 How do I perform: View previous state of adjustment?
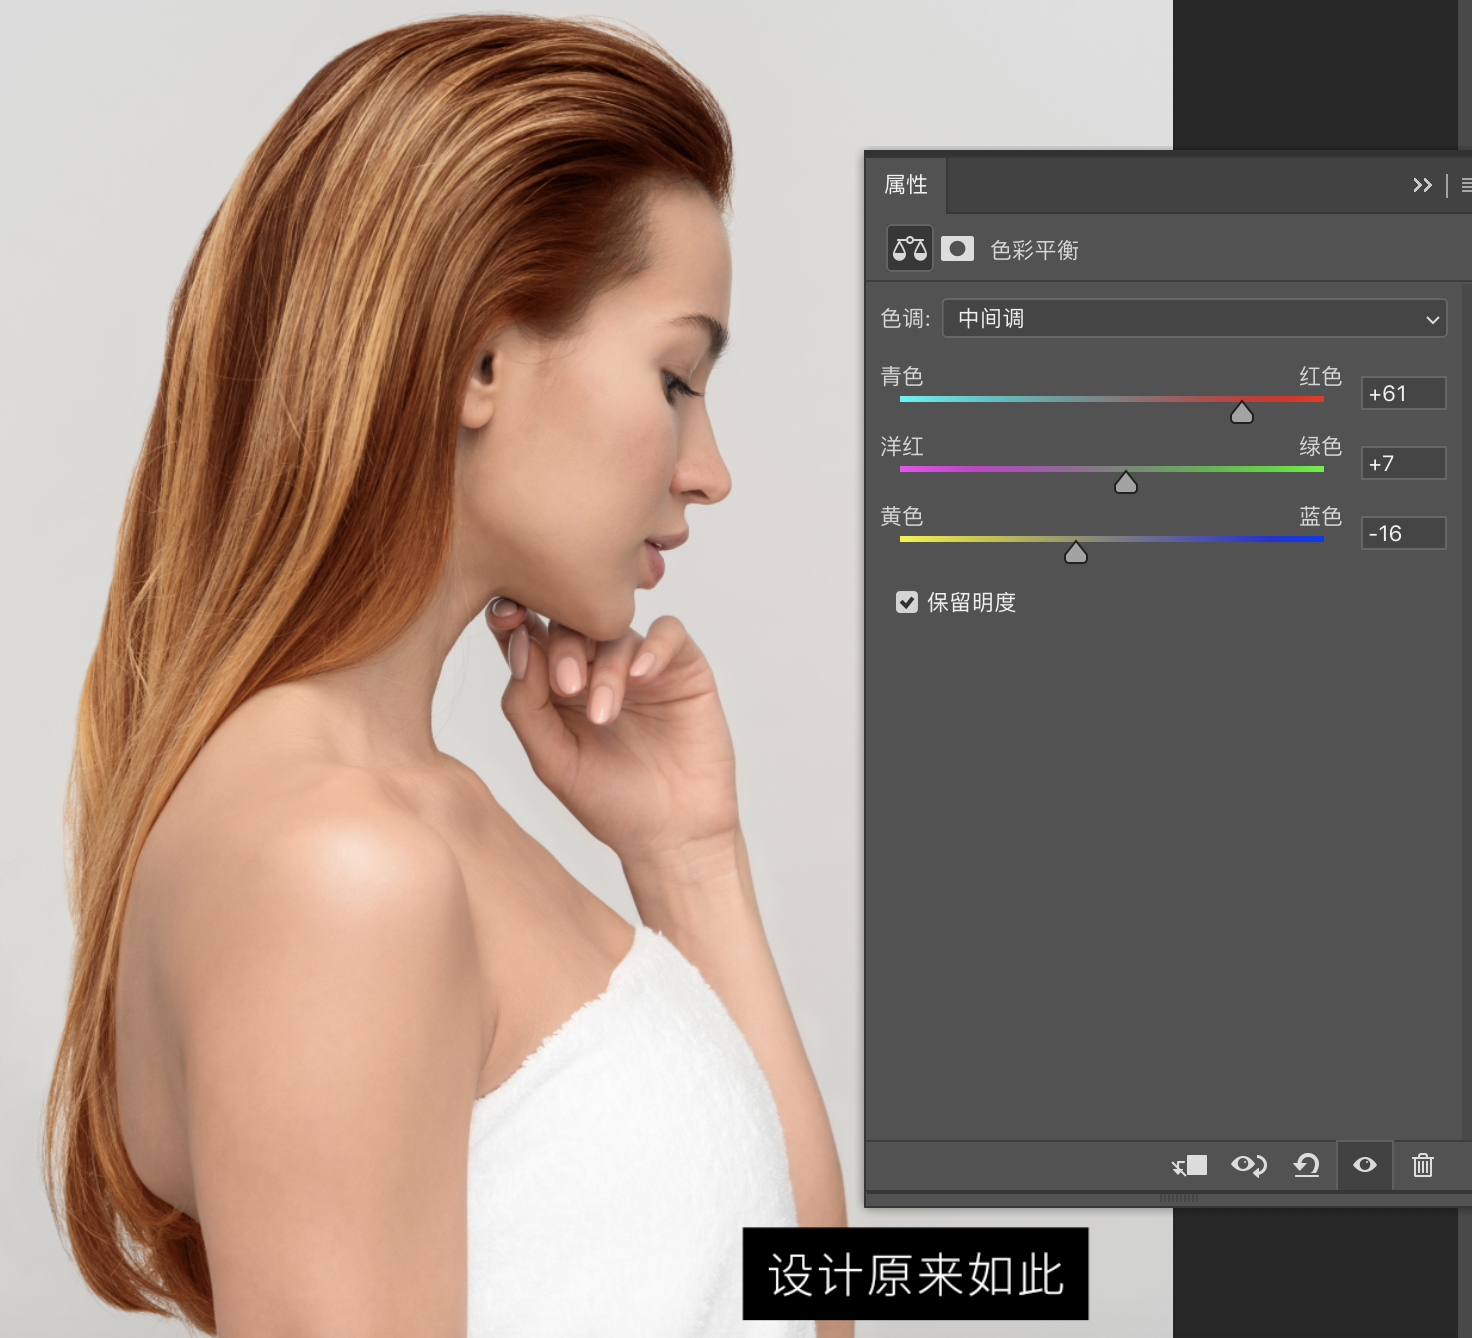[x=1249, y=1165]
